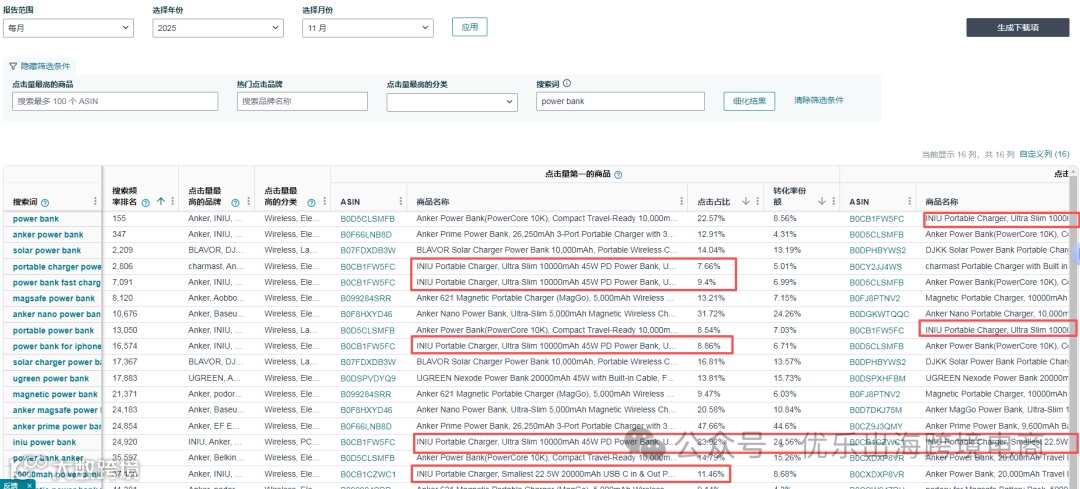Image resolution: width=1080 pixels, height=489 pixels.
Task: Open the magnetic power bank search term
Action: (x=55, y=395)
